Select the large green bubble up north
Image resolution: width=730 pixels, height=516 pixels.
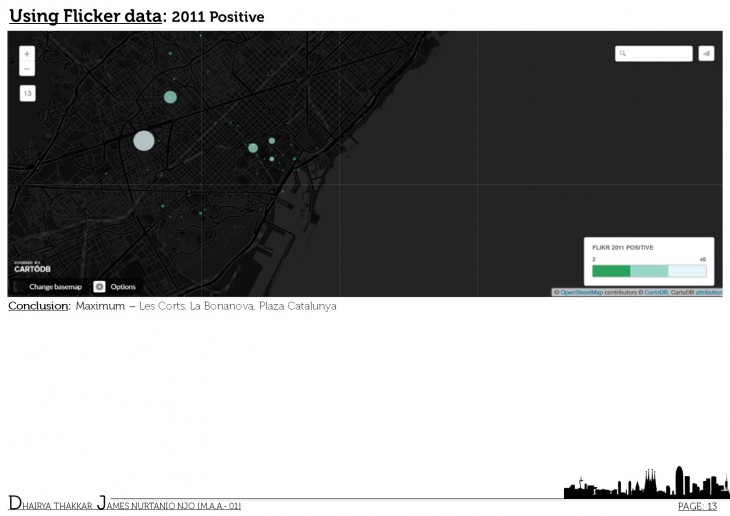tap(170, 97)
